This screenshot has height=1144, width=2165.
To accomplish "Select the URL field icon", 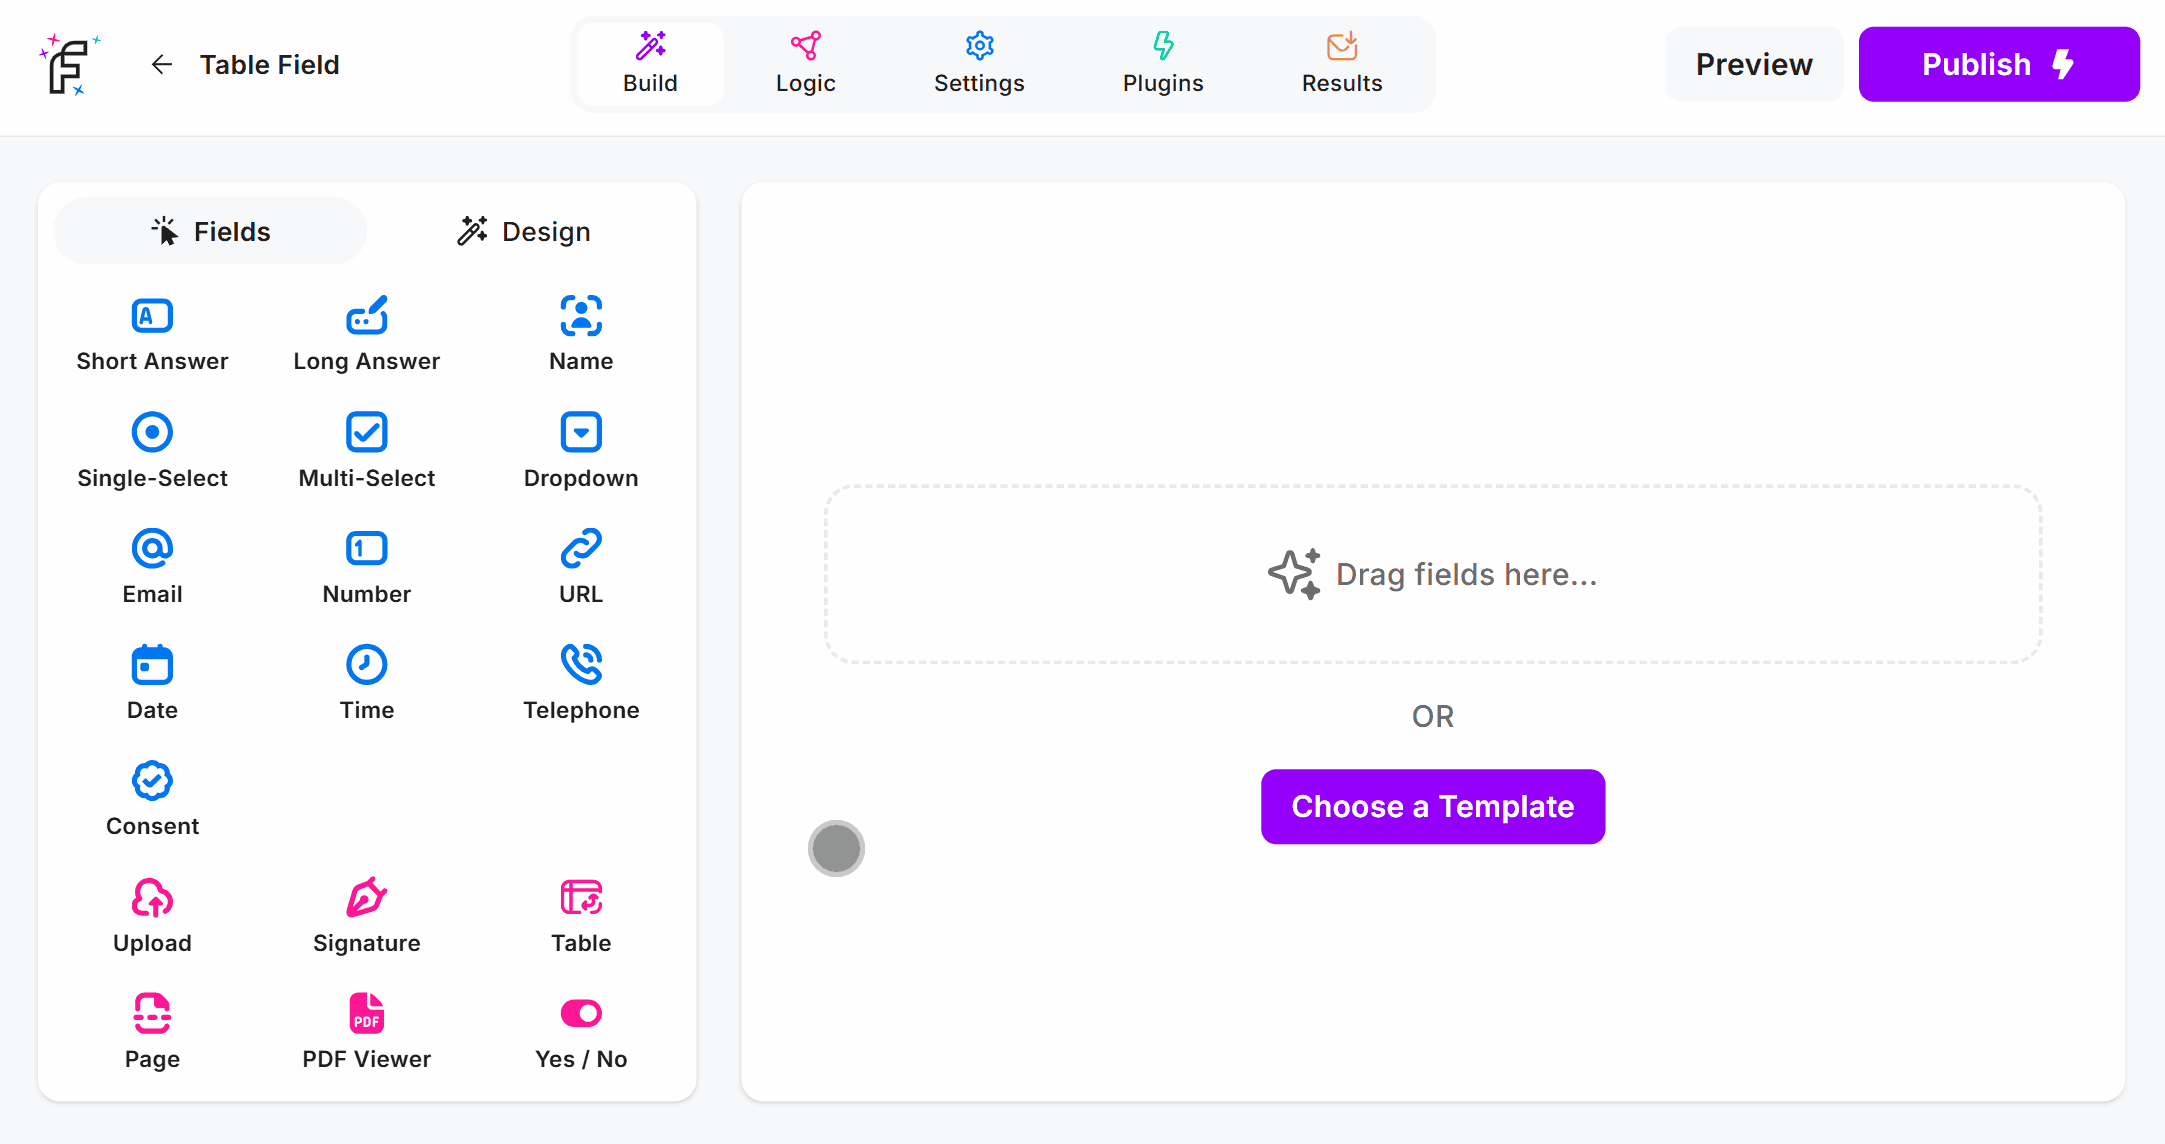I will (x=580, y=565).
